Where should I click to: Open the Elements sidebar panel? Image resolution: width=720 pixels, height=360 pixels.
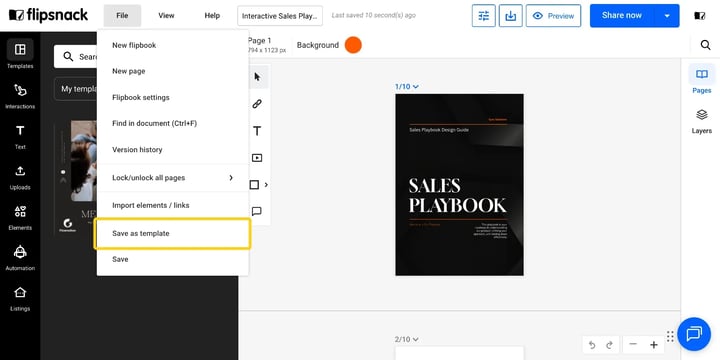click(20, 217)
